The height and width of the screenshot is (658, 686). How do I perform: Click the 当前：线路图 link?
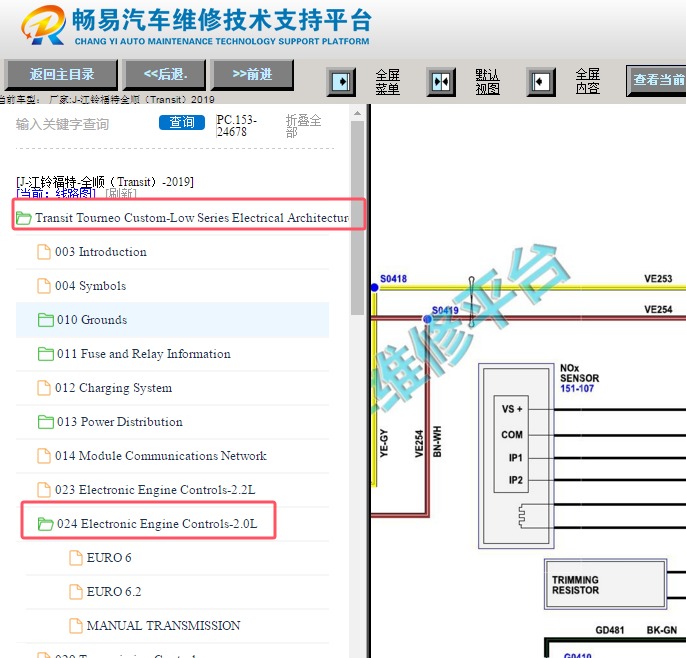tap(56, 193)
